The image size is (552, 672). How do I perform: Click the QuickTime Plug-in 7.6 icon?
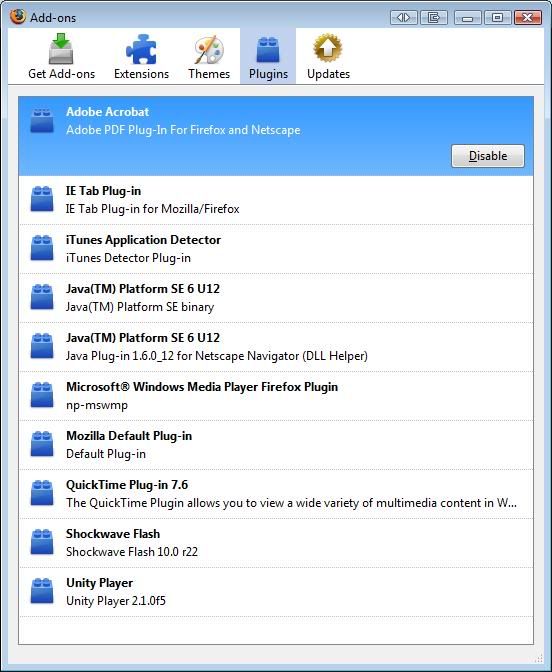pyautogui.click(x=42, y=492)
